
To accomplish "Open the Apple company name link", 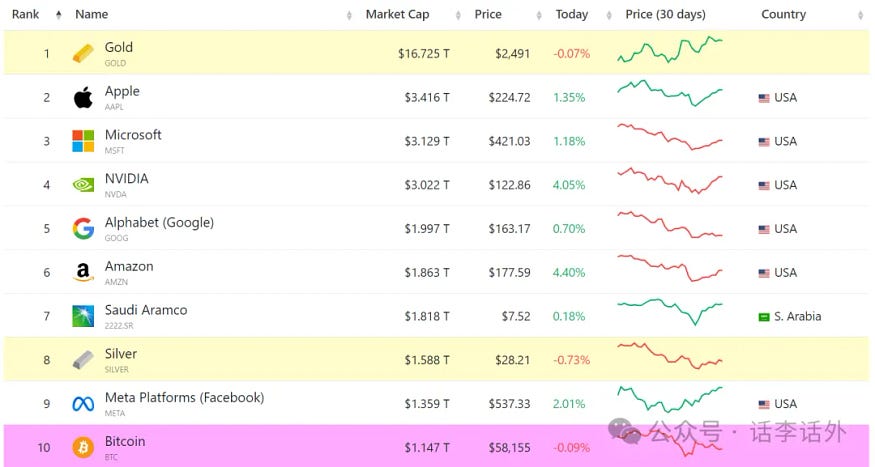I will point(122,91).
